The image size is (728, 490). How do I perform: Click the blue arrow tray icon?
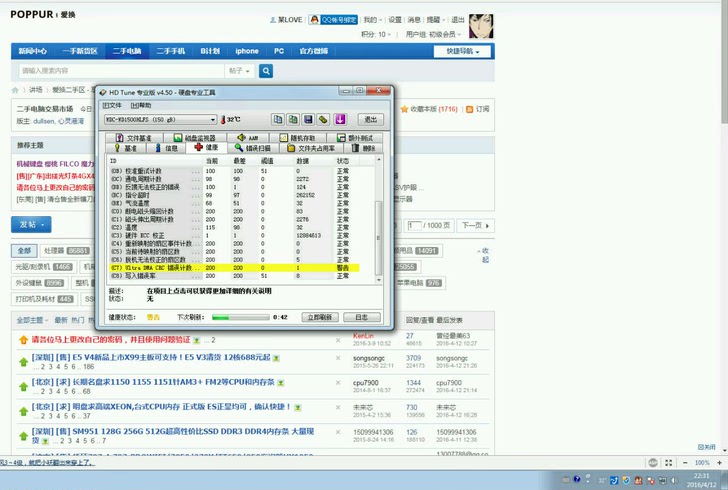click(x=614, y=480)
